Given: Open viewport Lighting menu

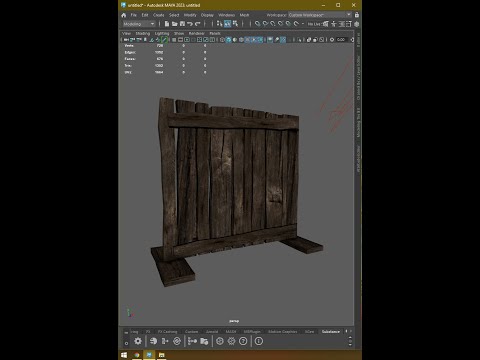Looking at the screenshot, I should [x=162, y=33].
